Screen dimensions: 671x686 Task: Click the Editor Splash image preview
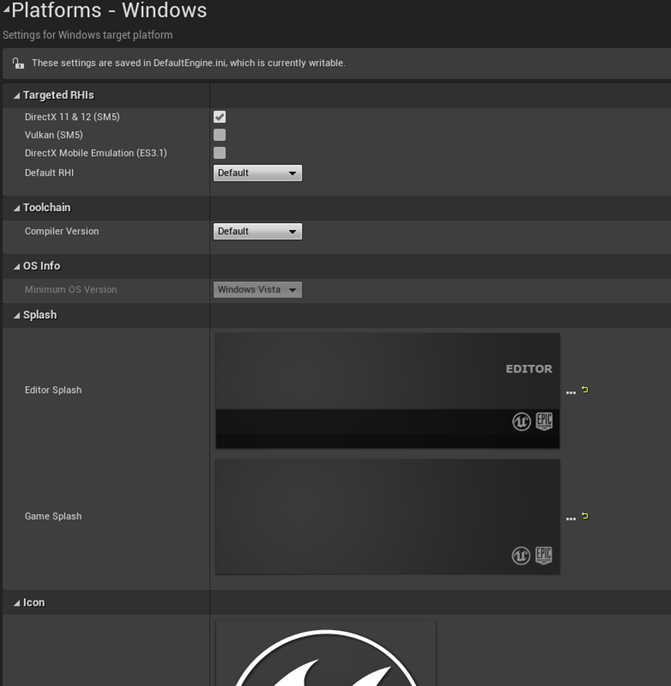point(388,391)
